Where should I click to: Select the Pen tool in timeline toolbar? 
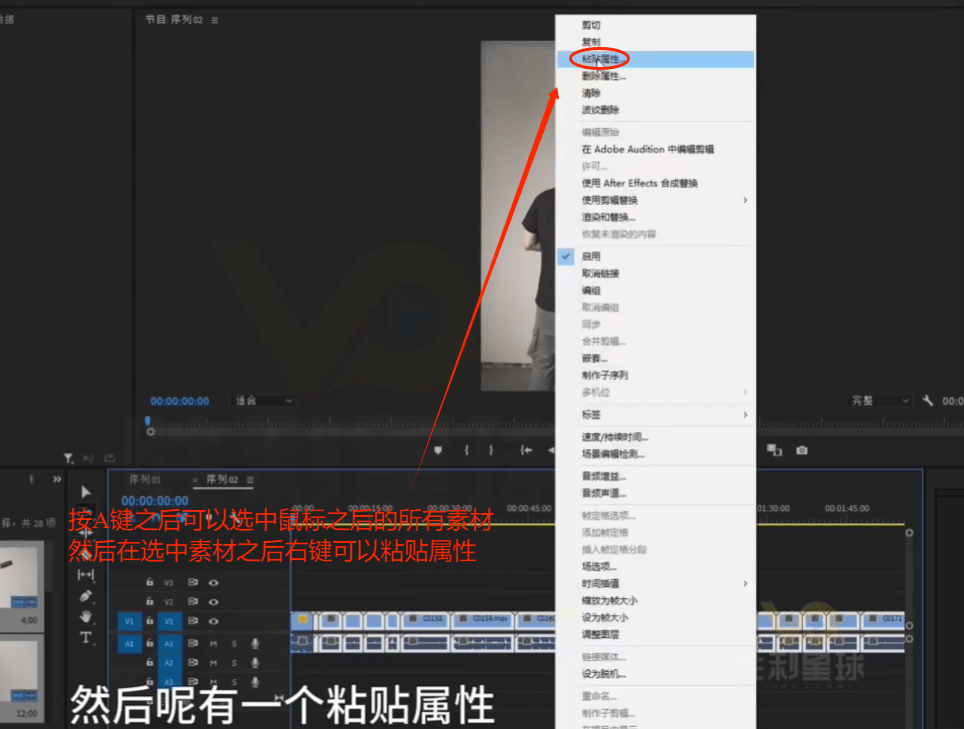86,596
